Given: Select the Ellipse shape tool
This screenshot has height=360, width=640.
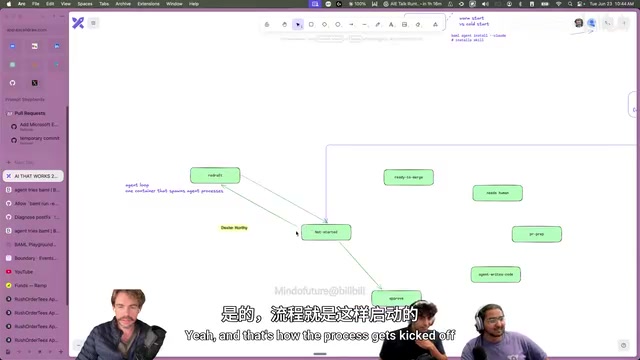Looking at the screenshot, I should (x=338, y=24).
